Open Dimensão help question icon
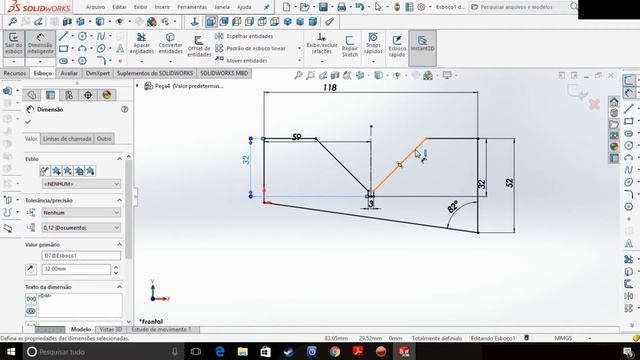Viewport: 640px width, 360px height. 124,109
